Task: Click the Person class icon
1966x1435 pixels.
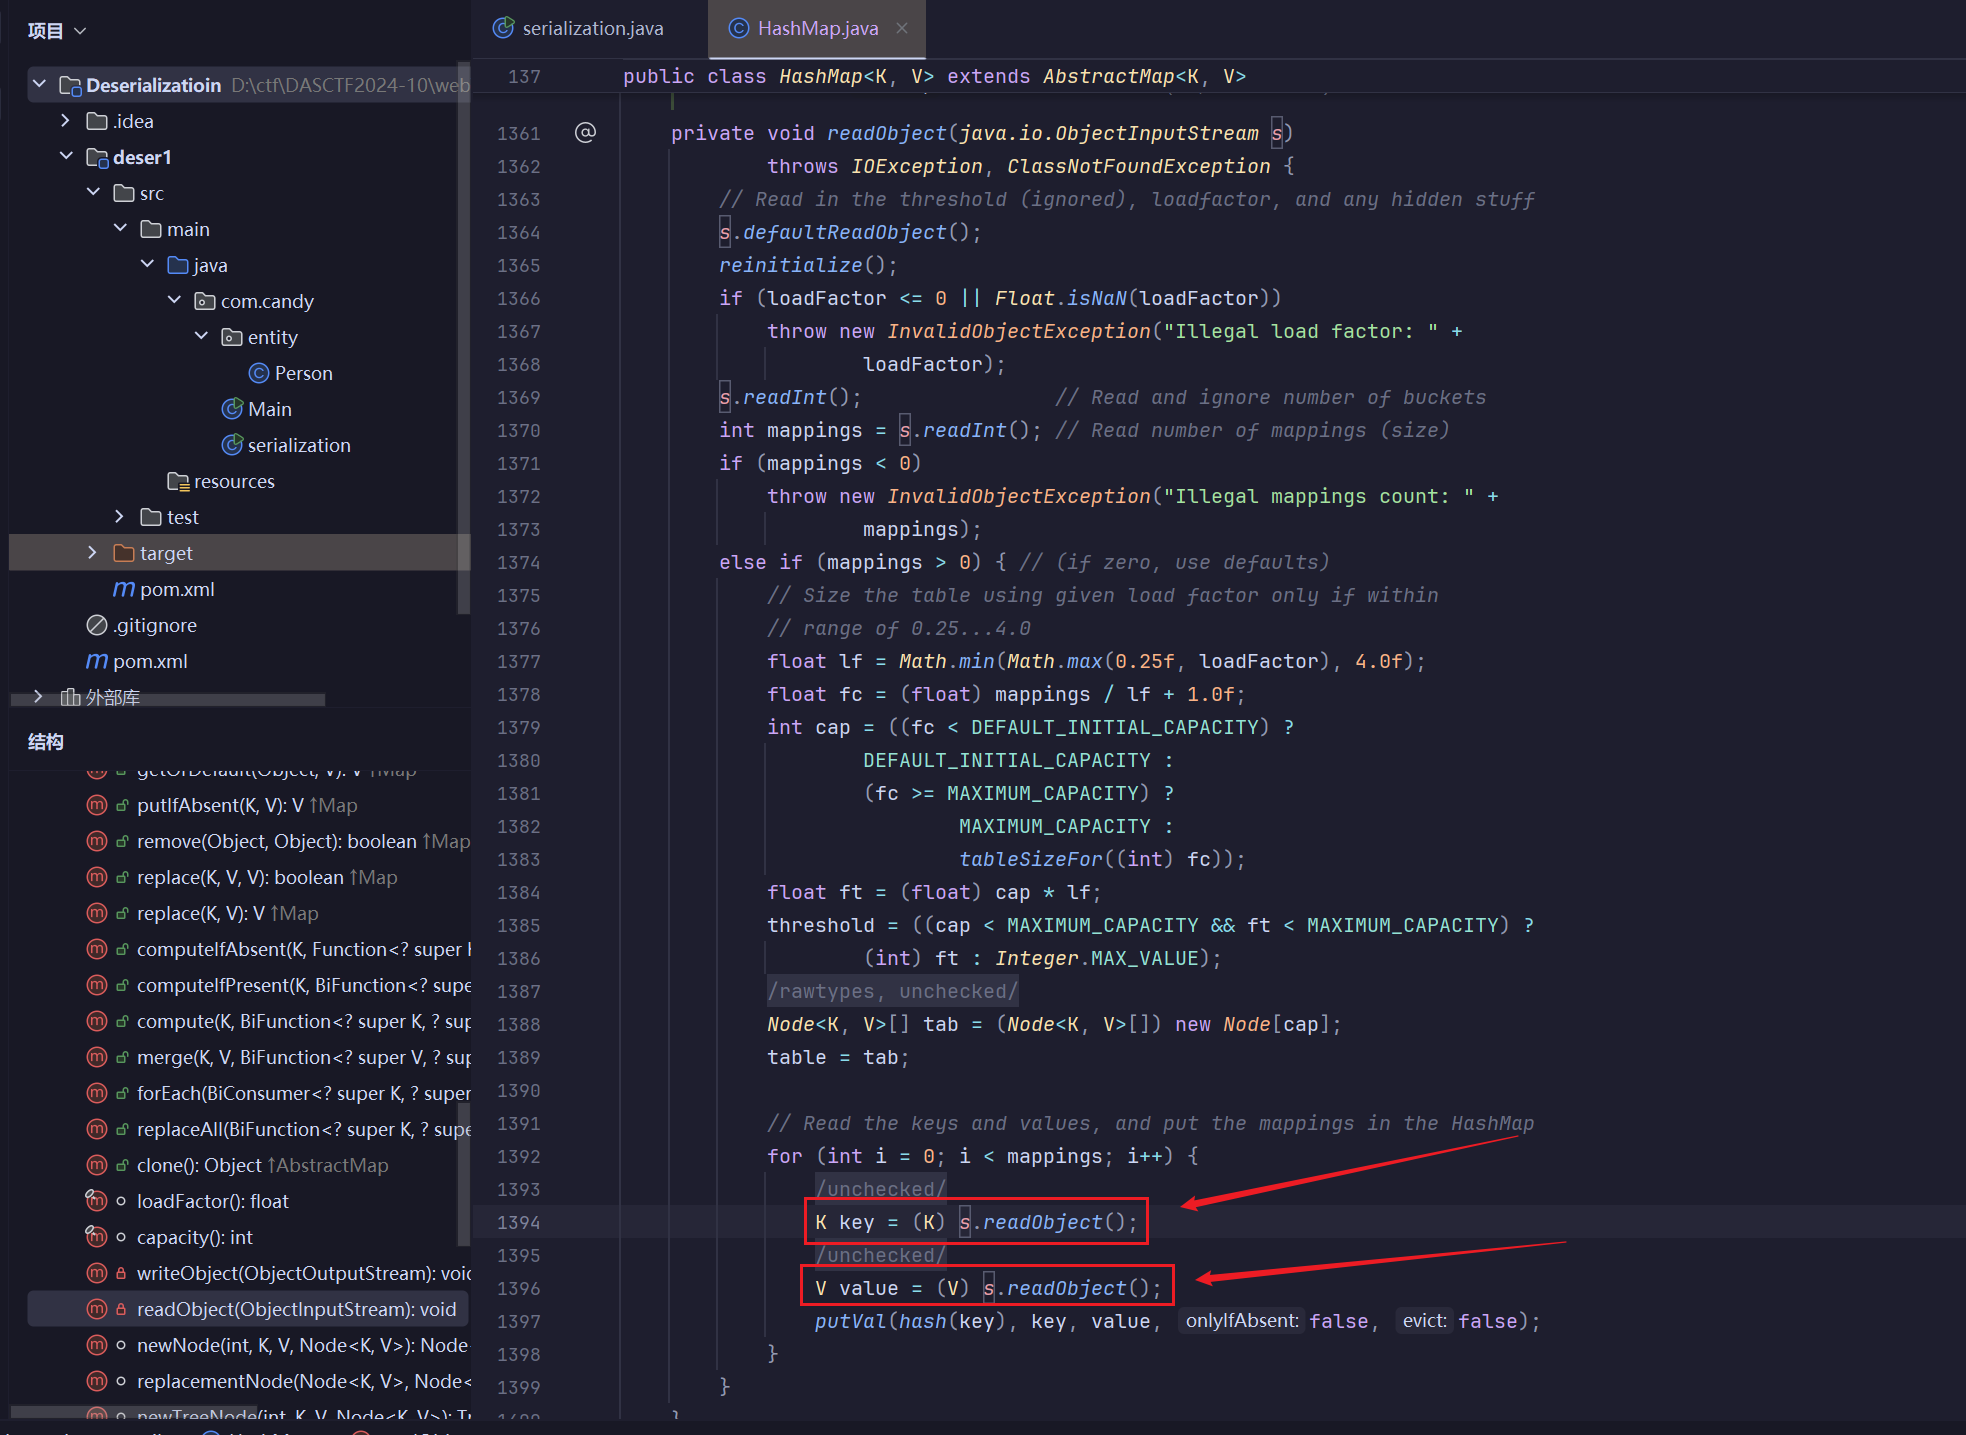Action: tap(259, 373)
